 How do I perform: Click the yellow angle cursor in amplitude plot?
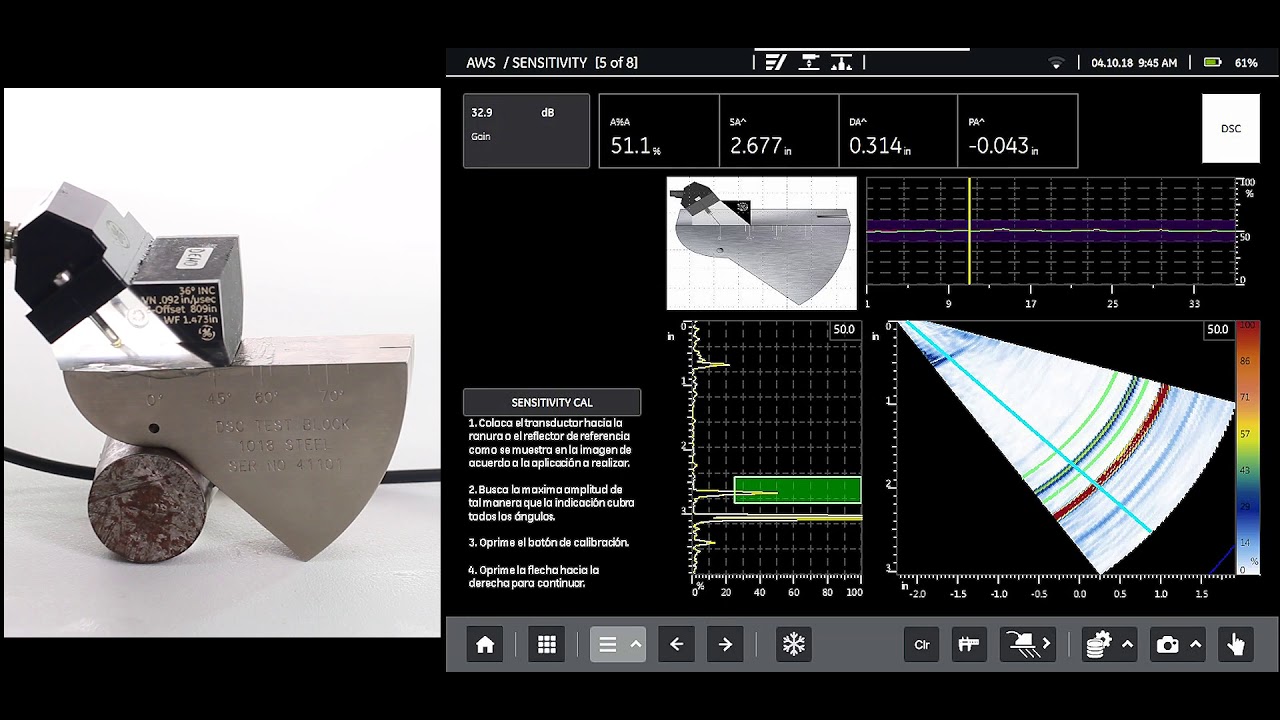(x=969, y=231)
